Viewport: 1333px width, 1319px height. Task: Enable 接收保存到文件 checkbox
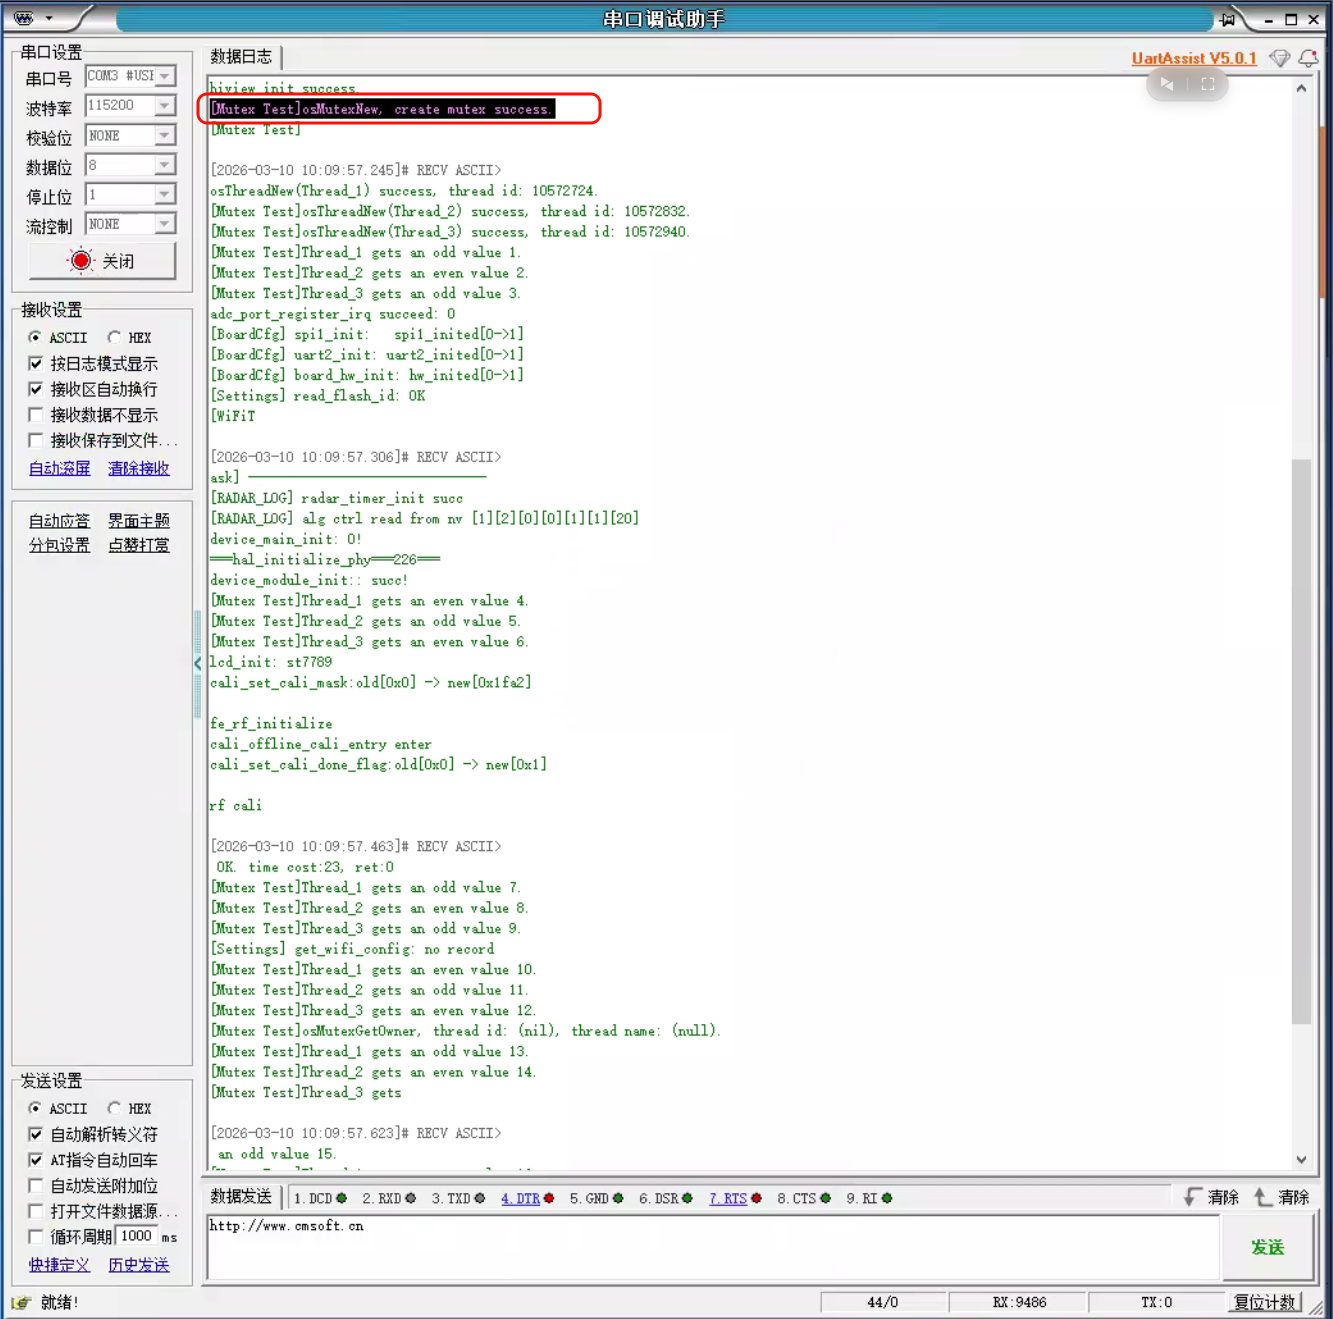(36, 440)
